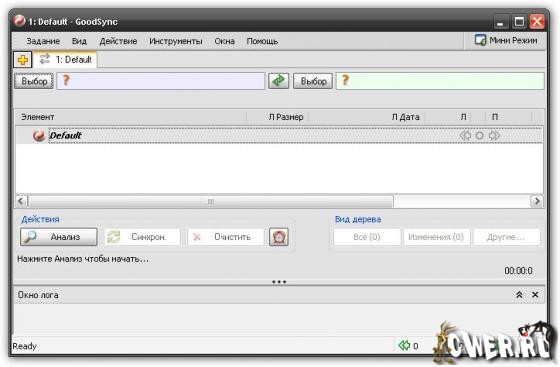Click the right Выбор folder button

(313, 81)
